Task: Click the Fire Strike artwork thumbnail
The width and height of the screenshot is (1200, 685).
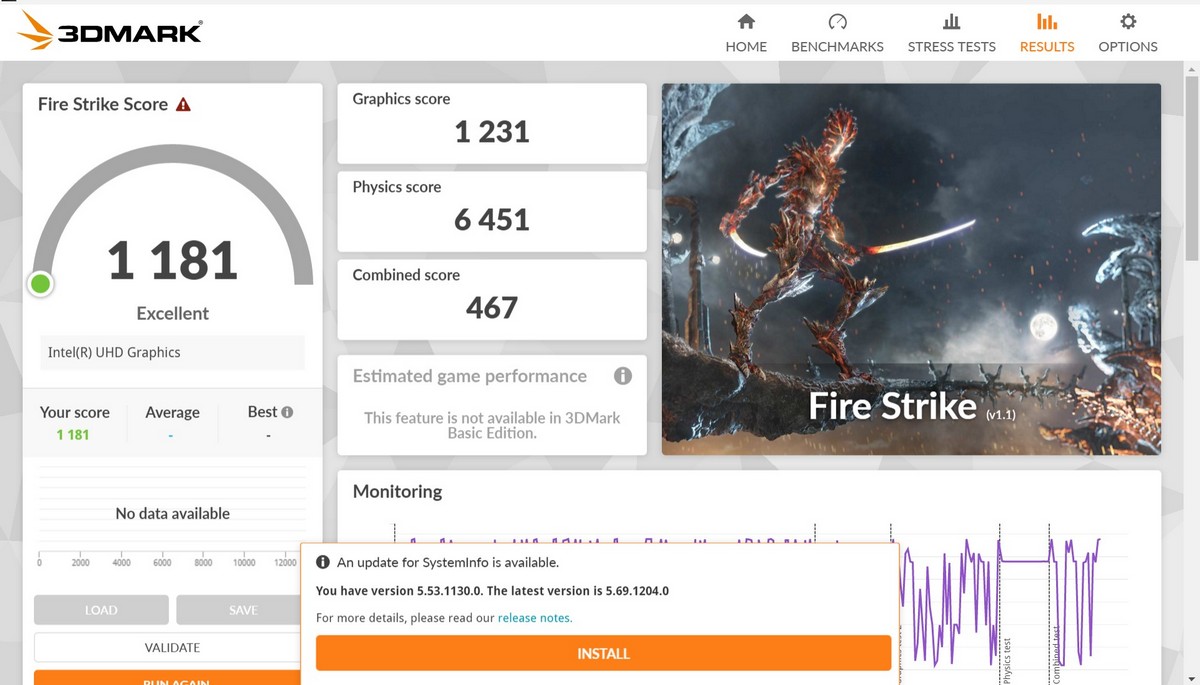Action: (911, 269)
